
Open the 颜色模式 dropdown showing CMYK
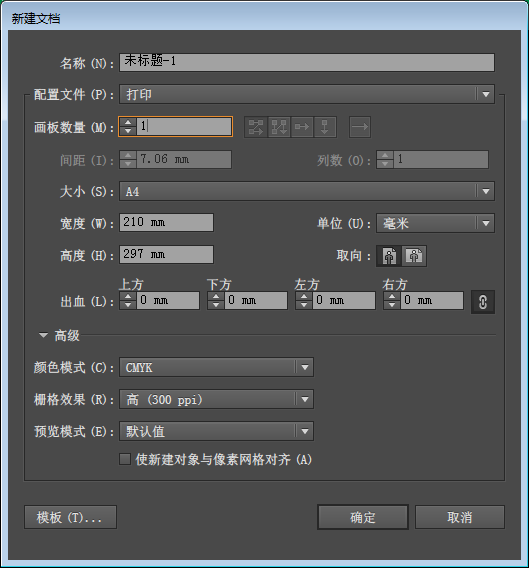[216, 367]
